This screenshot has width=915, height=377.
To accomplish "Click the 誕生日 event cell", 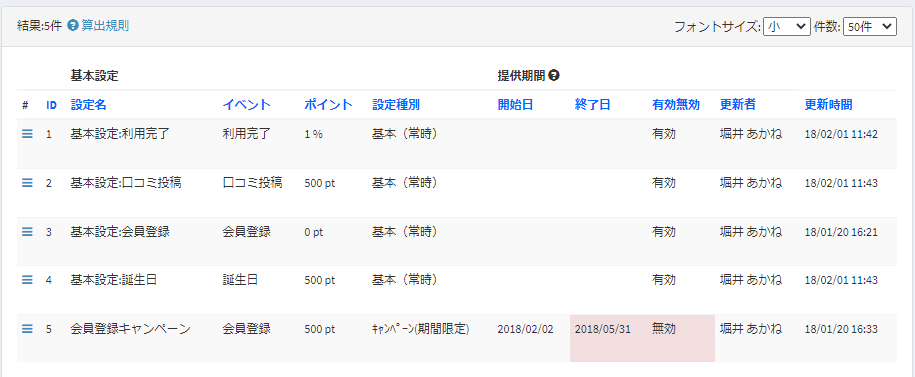I will (240, 280).
